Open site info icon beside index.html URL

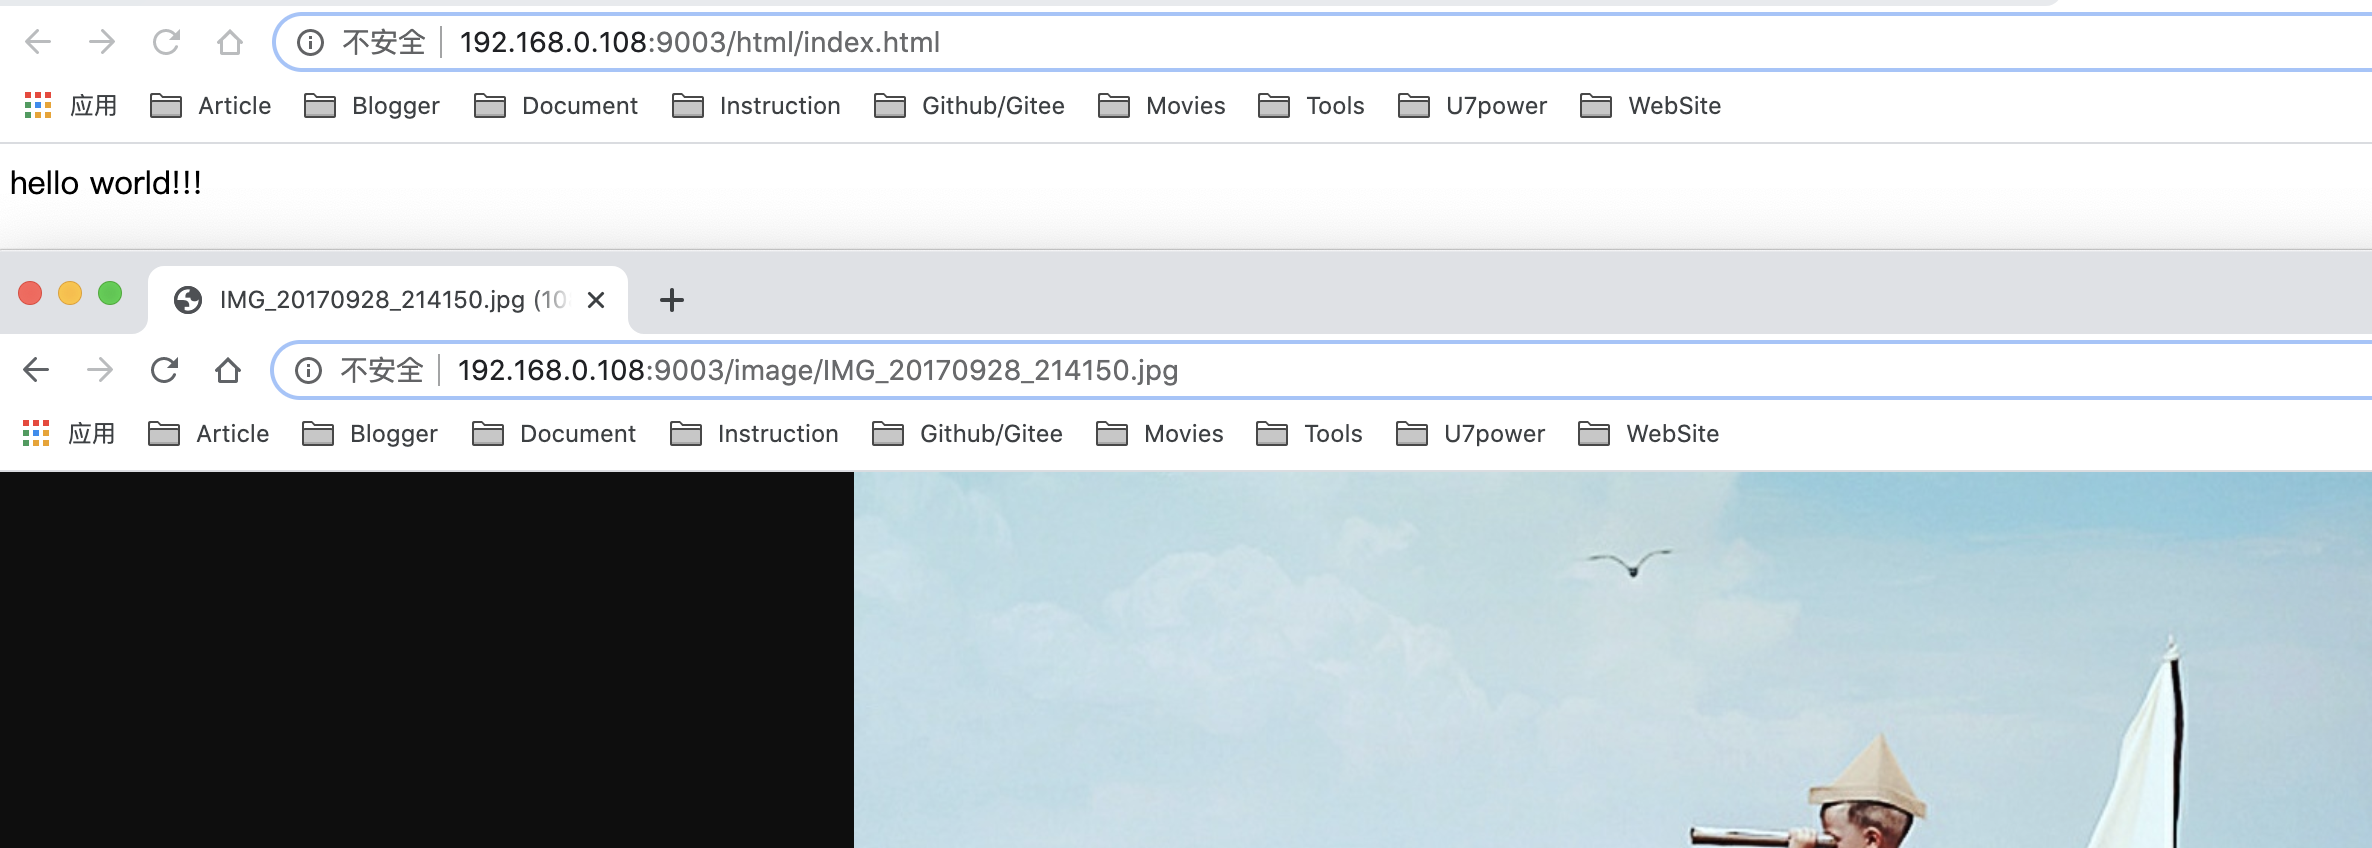coord(311,43)
